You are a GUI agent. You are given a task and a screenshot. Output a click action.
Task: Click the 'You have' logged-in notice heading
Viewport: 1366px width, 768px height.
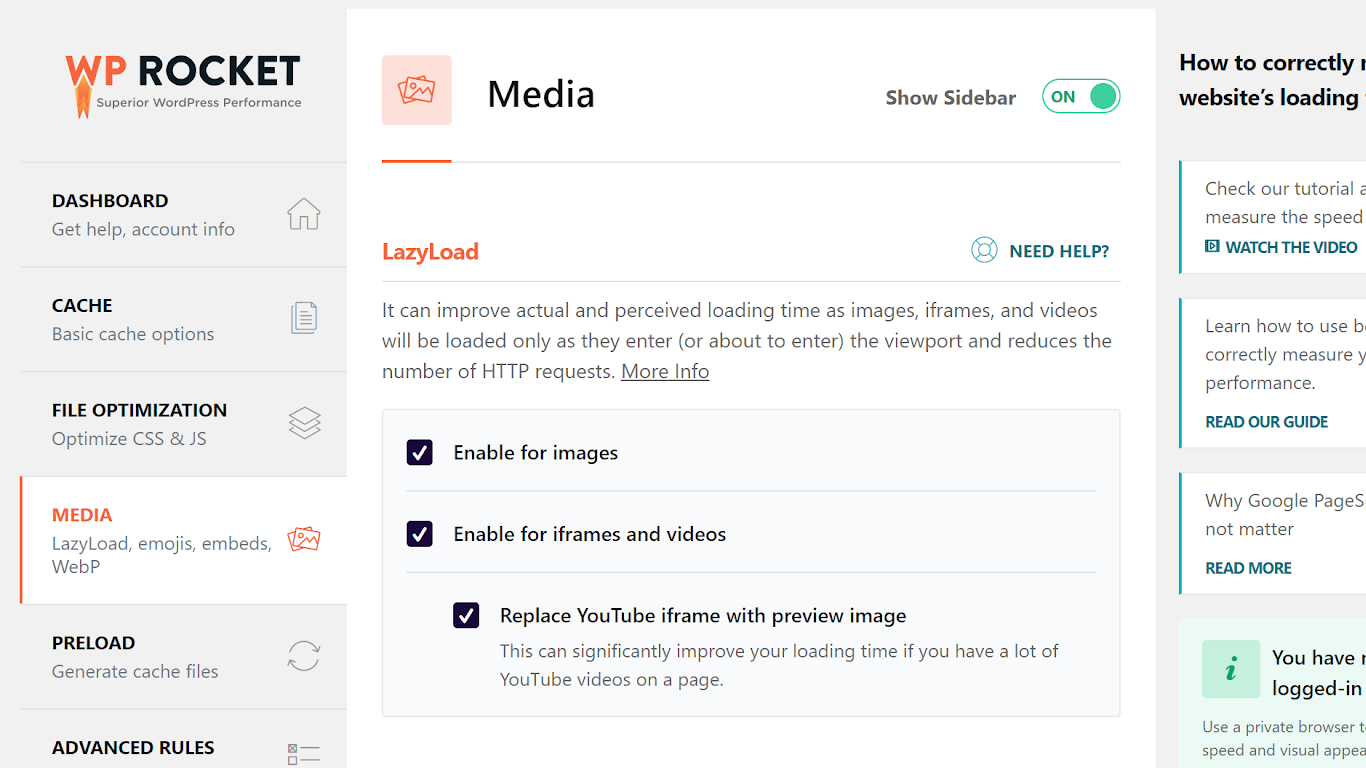[x=1318, y=673]
